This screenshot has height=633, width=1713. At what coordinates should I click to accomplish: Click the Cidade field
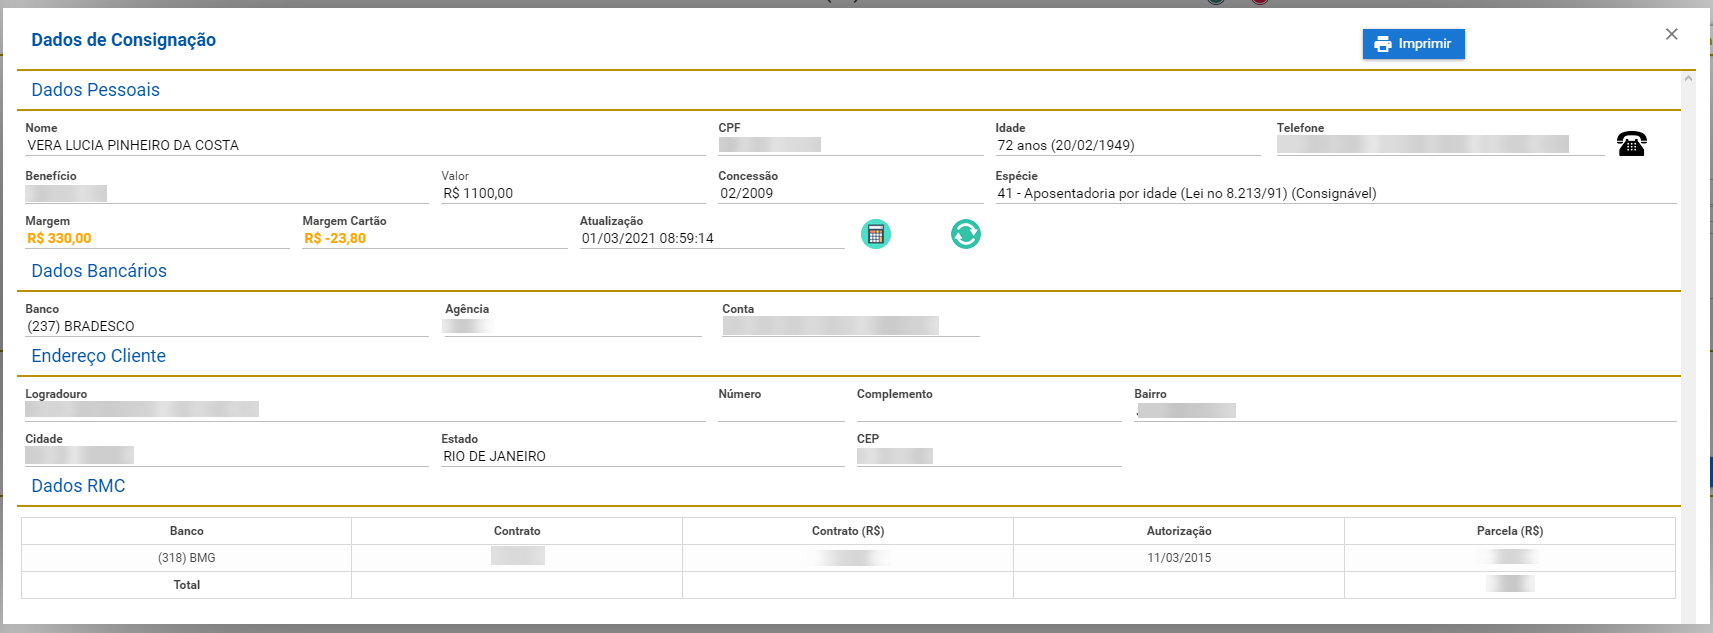[x=227, y=456]
